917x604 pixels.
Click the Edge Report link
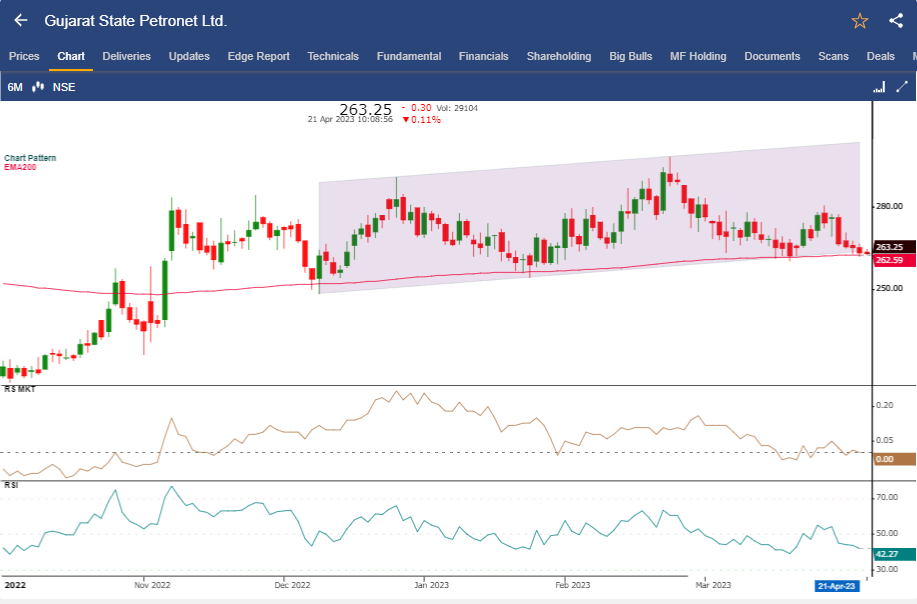click(x=258, y=56)
